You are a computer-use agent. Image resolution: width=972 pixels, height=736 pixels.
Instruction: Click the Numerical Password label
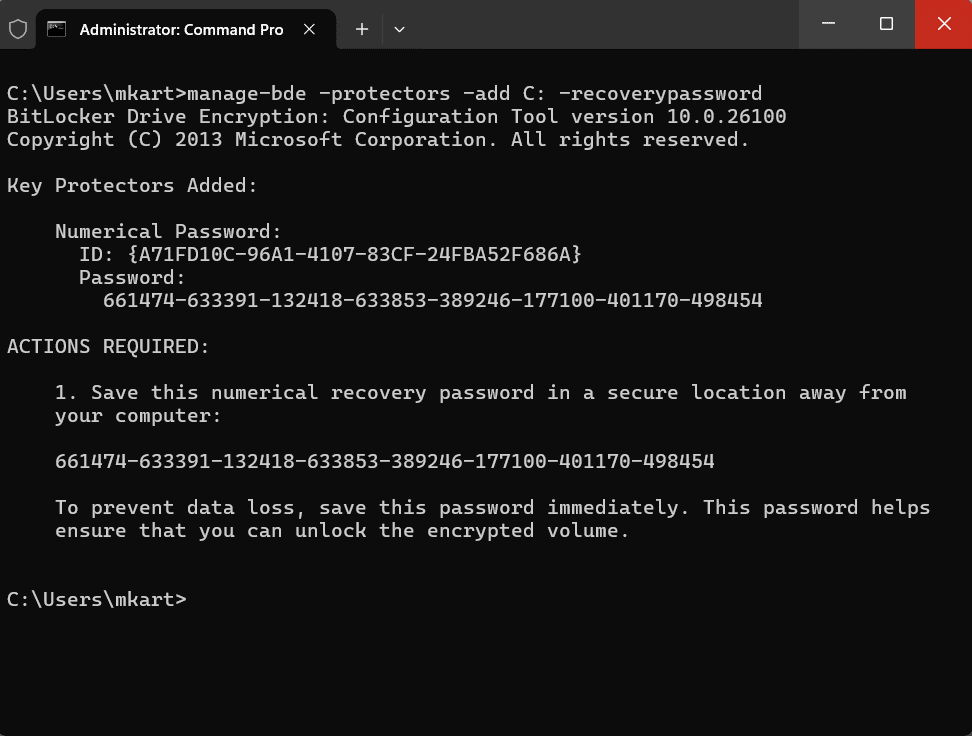click(x=168, y=231)
